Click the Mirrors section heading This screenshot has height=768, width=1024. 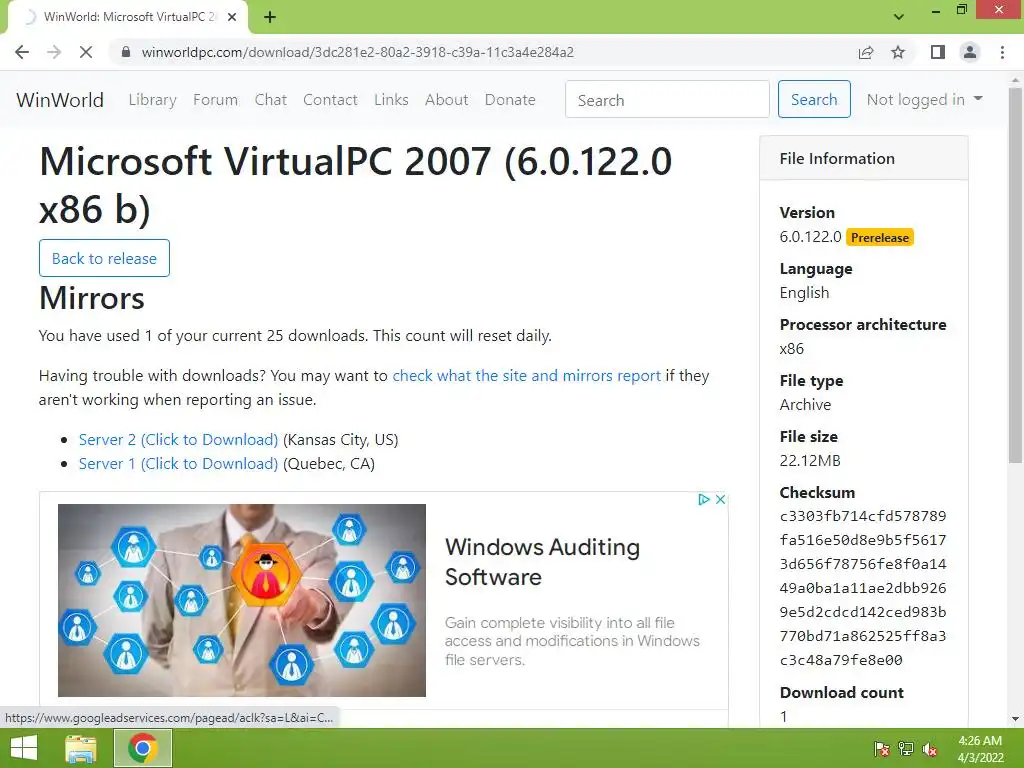pos(92,298)
